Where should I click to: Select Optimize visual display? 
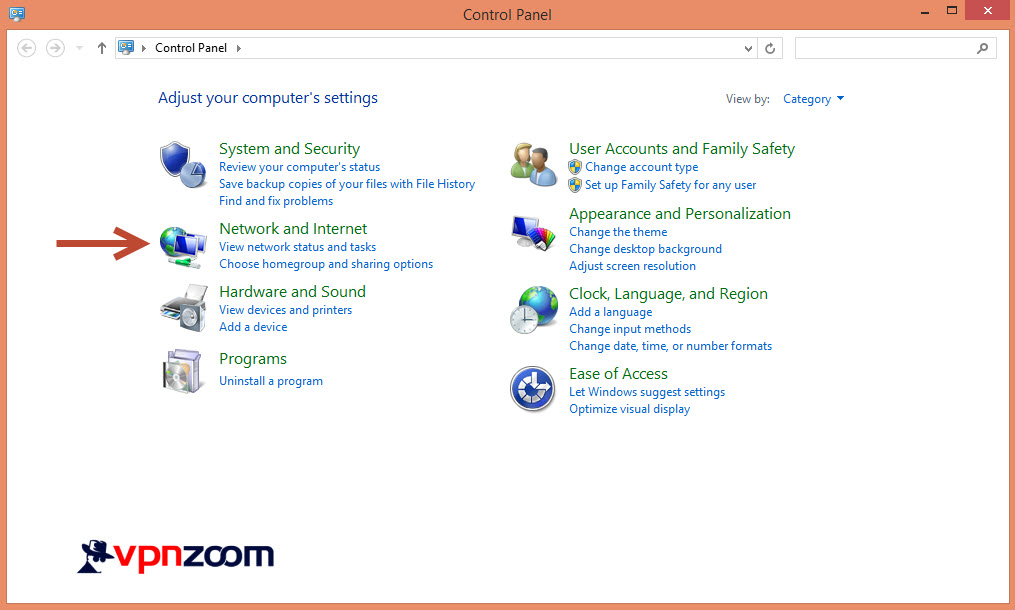tap(629, 409)
